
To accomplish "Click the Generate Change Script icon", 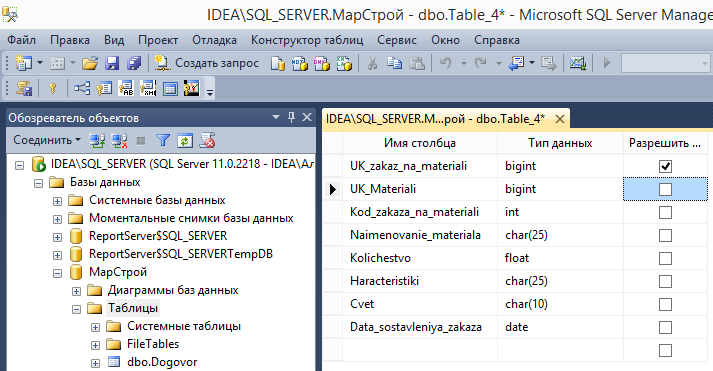I will [24, 88].
